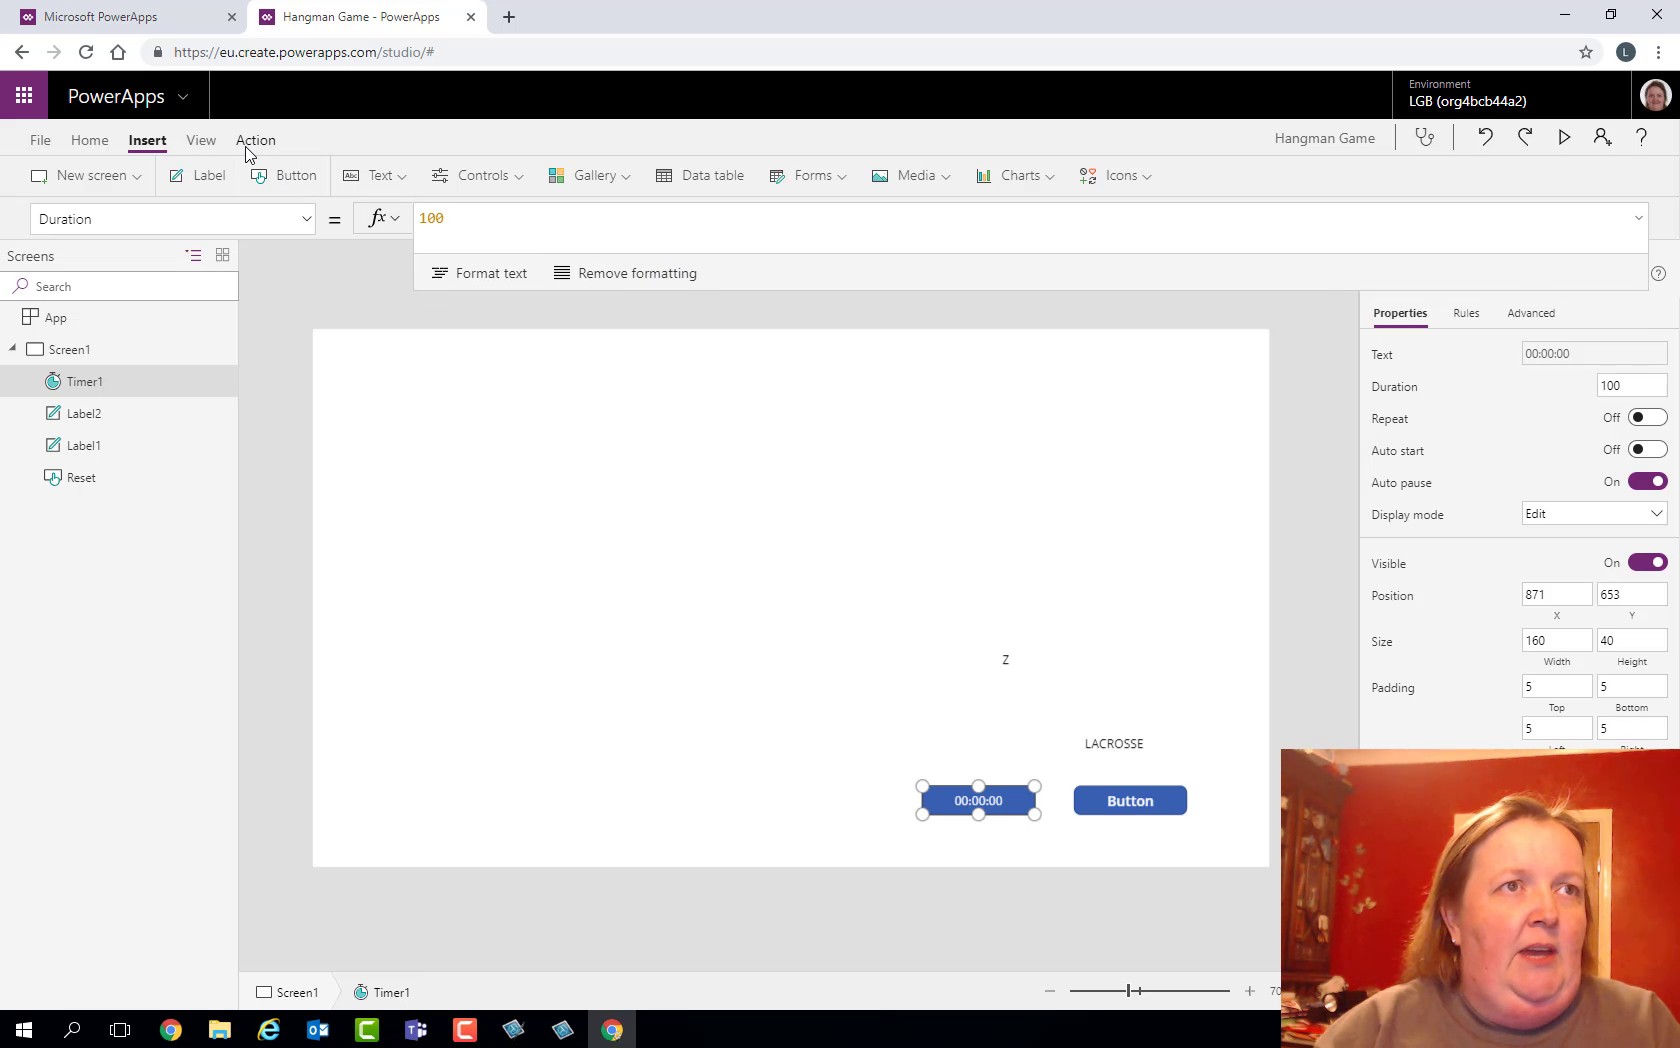Image resolution: width=1680 pixels, height=1048 pixels.
Task: Open Microsoft Teams from taskbar
Action: point(416,1029)
